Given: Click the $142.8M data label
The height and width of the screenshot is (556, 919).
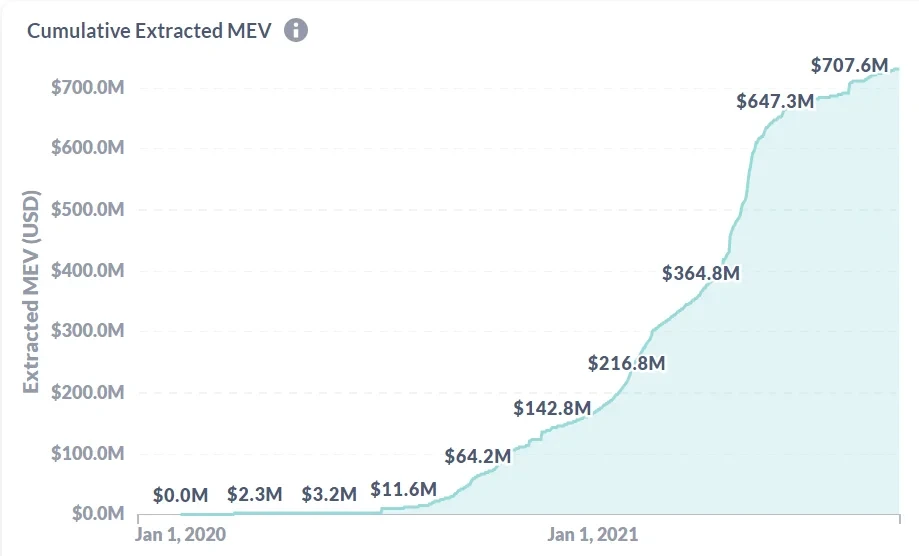Looking at the screenshot, I should point(552,408).
